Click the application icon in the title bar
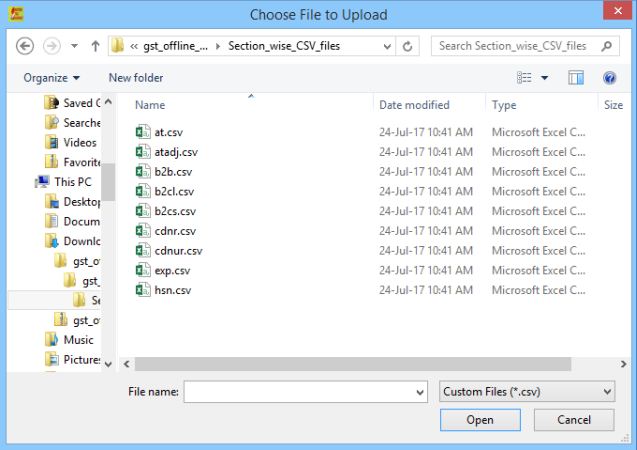The height and width of the screenshot is (450, 637). click(16, 14)
